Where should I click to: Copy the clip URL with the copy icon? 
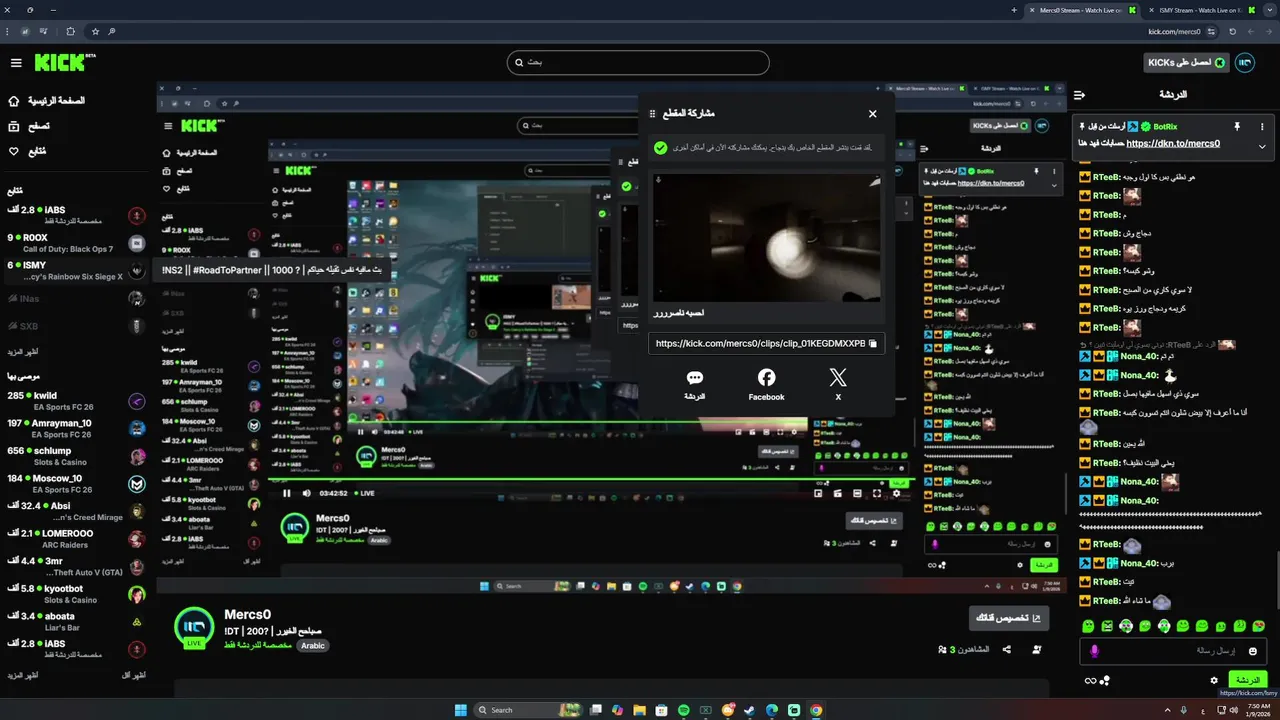coord(872,343)
